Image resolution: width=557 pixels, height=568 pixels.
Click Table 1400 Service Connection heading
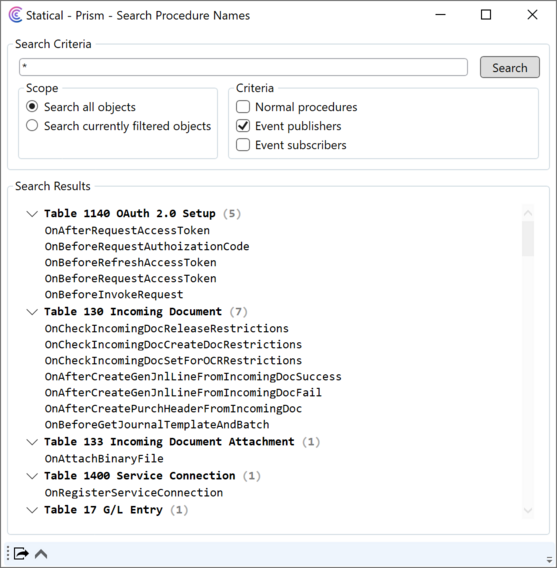tap(139, 476)
